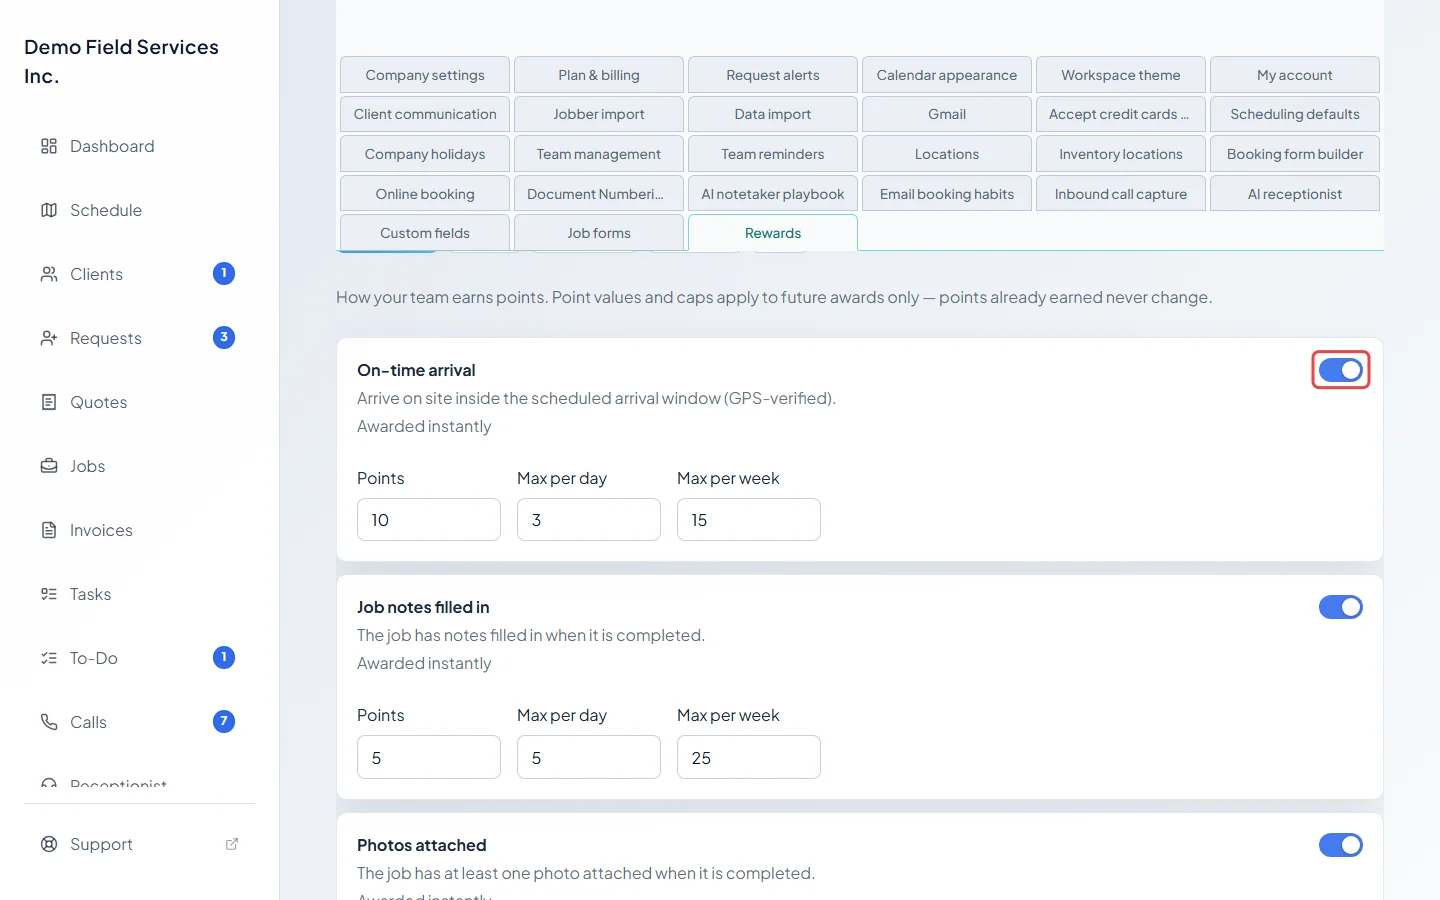Go to the Schedule page

click(140, 210)
